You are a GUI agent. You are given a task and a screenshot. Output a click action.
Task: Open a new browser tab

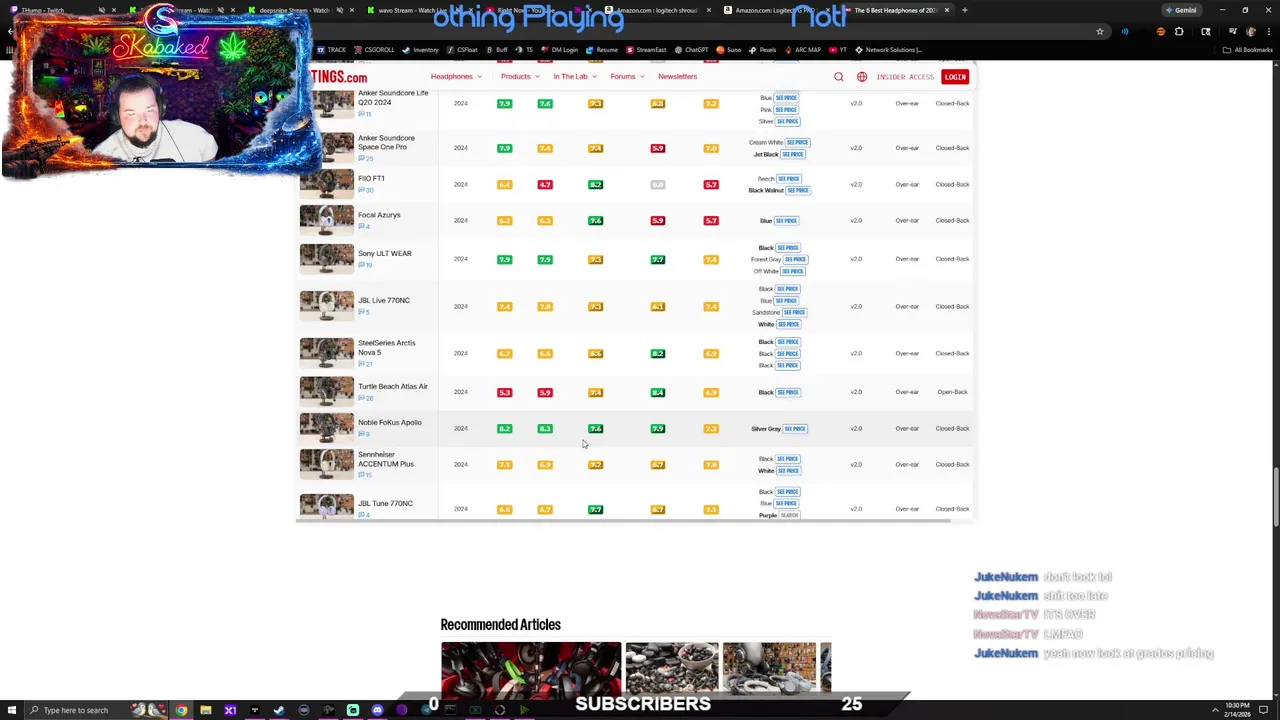point(965,10)
